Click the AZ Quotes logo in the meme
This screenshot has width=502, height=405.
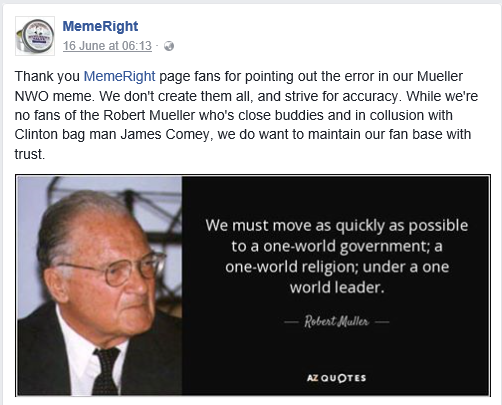(336, 378)
